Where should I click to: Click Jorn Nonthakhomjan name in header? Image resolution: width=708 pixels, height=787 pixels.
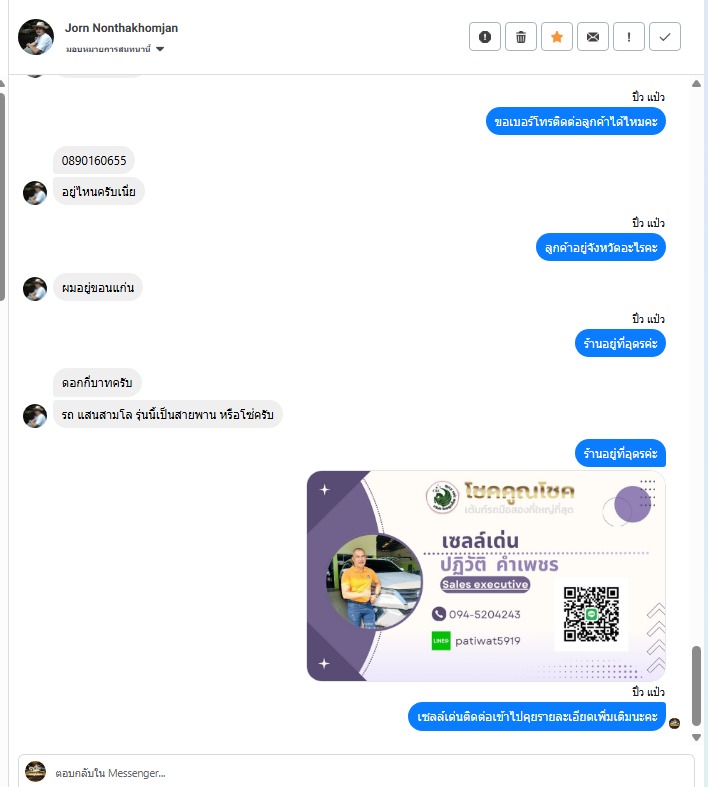click(121, 28)
